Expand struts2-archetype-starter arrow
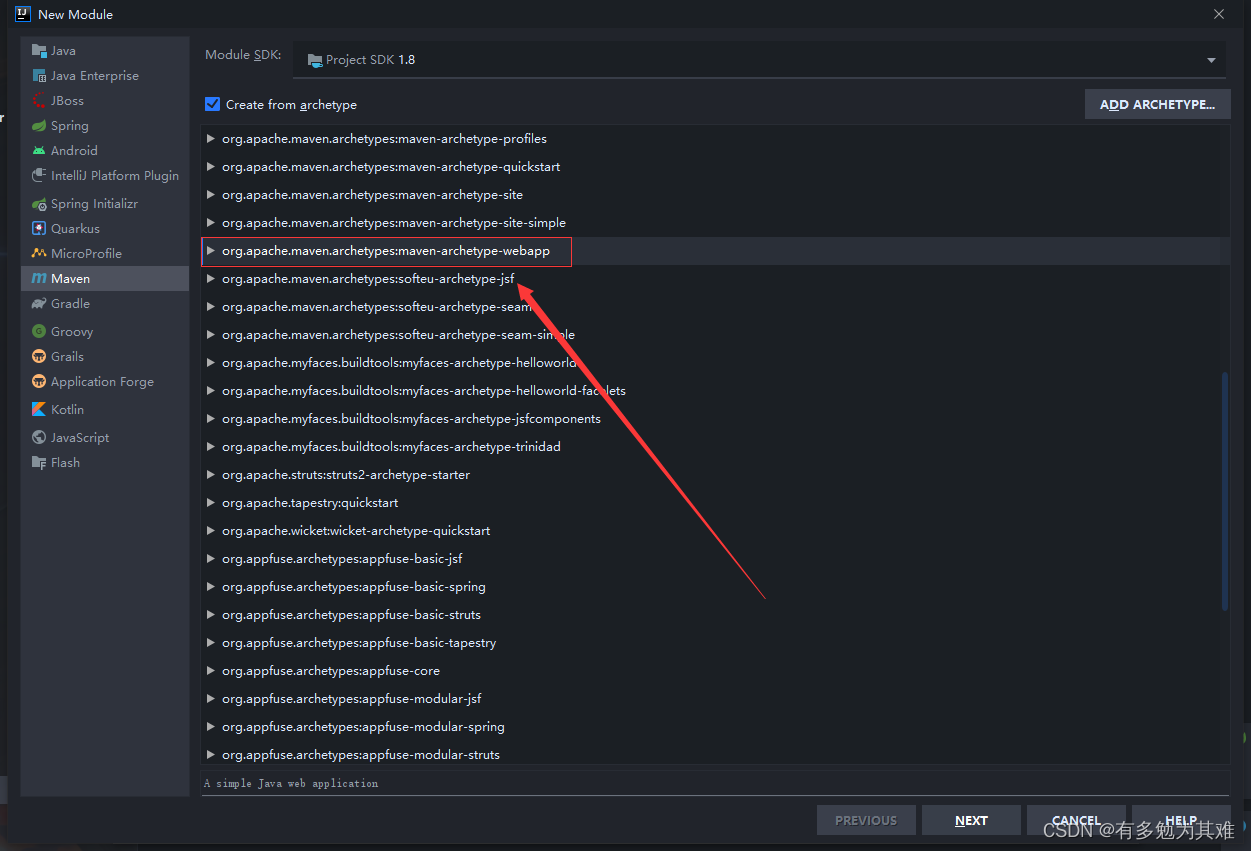The image size is (1251, 851). pyautogui.click(x=210, y=475)
